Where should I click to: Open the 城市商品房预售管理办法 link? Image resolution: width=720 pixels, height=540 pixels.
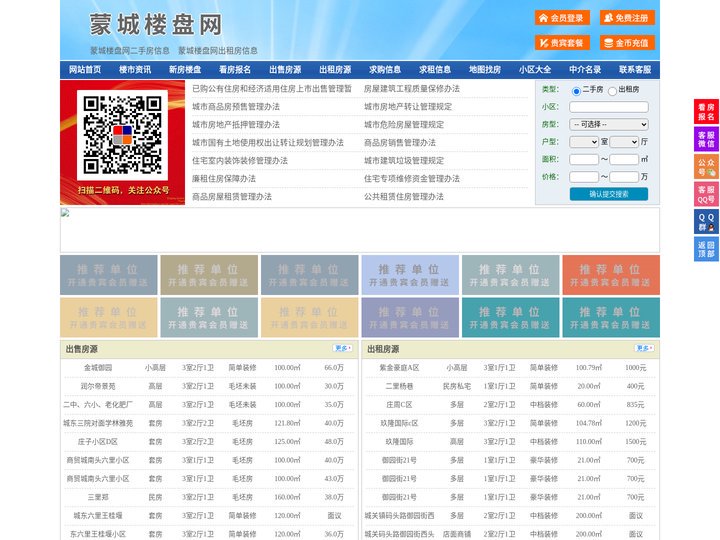click(236, 107)
